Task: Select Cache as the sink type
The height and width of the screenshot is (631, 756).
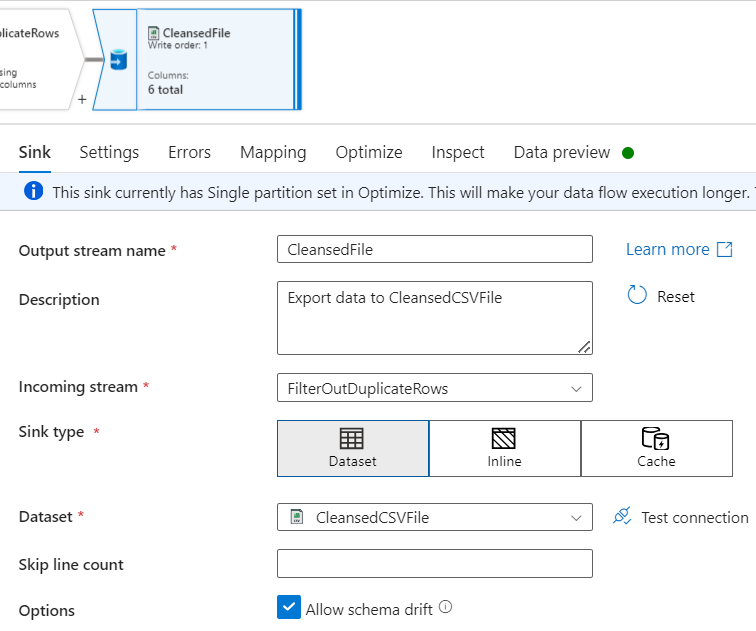Action: point(657,448)
